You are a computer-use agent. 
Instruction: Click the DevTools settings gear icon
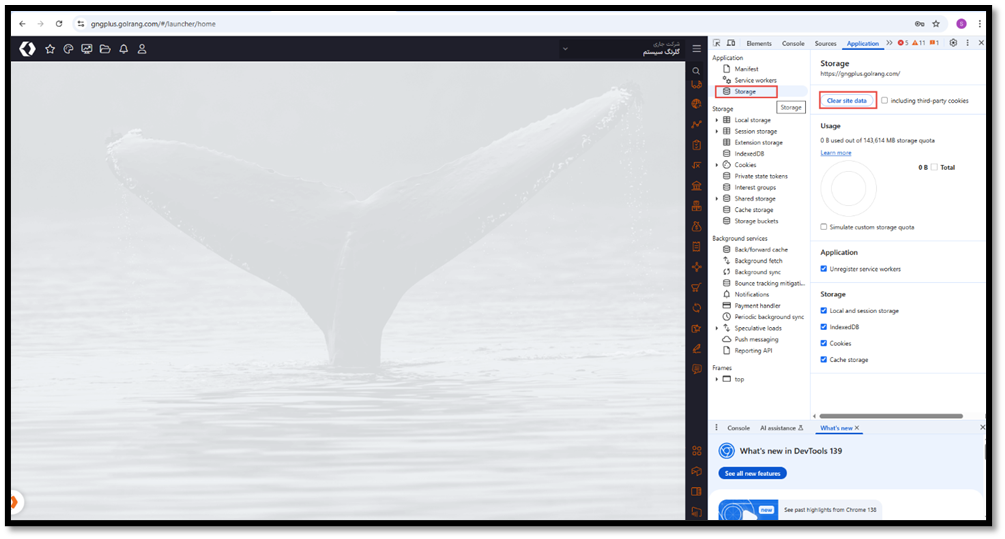(953, 43)
